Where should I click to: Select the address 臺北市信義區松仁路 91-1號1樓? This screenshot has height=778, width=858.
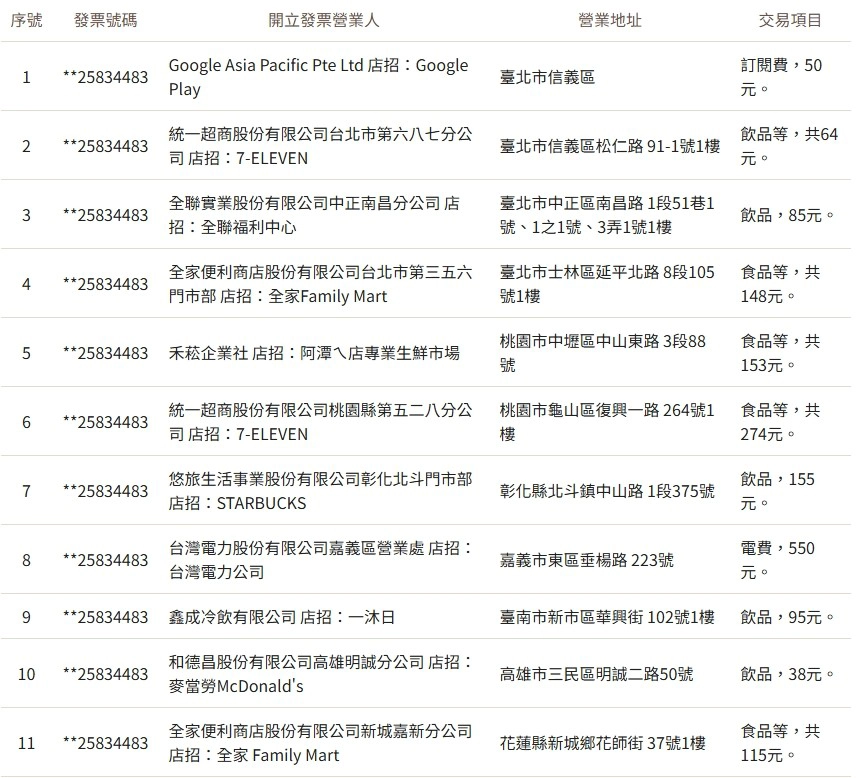tap(610, 146)
